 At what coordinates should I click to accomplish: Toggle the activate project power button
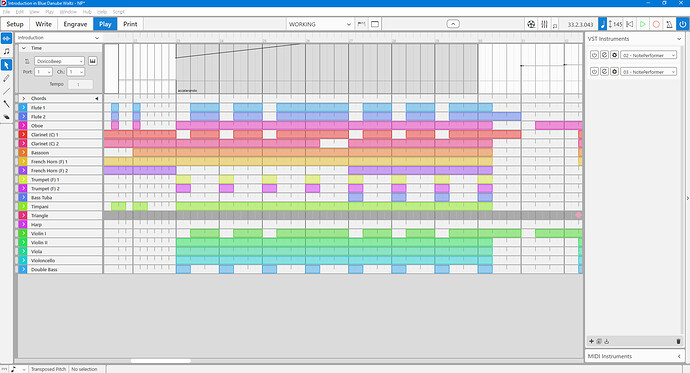click(x=683, y=24)
